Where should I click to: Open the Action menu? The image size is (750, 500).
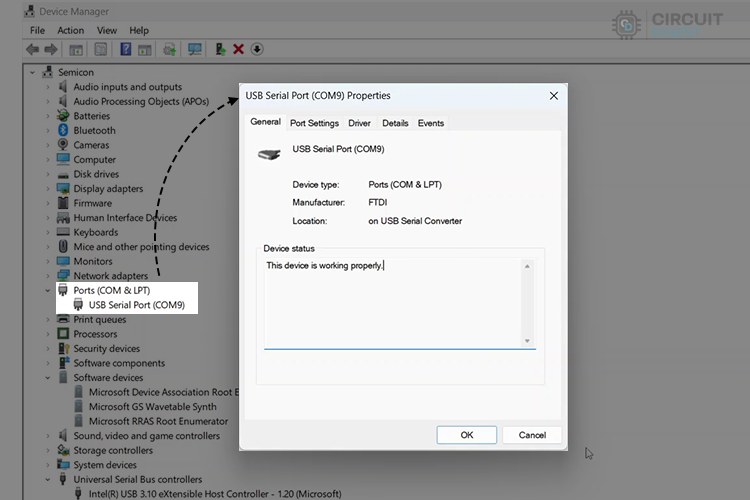tap(70, 30)
